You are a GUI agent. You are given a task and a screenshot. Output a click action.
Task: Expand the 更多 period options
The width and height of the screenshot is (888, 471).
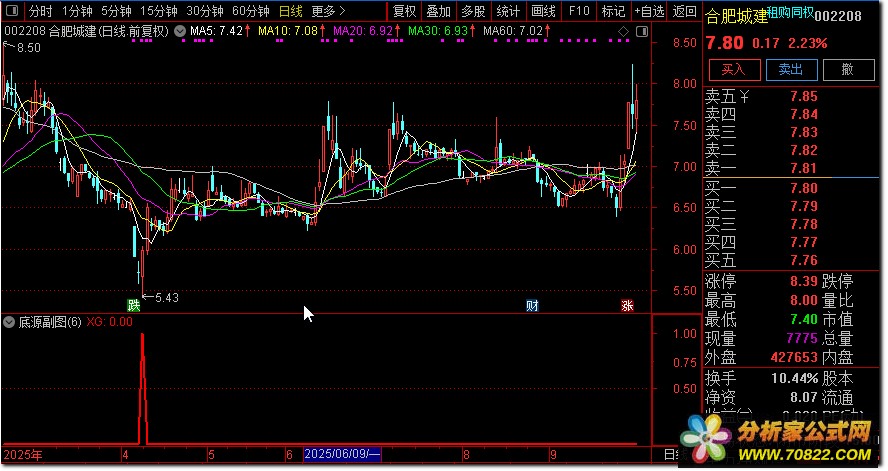(x=327, y=12)
